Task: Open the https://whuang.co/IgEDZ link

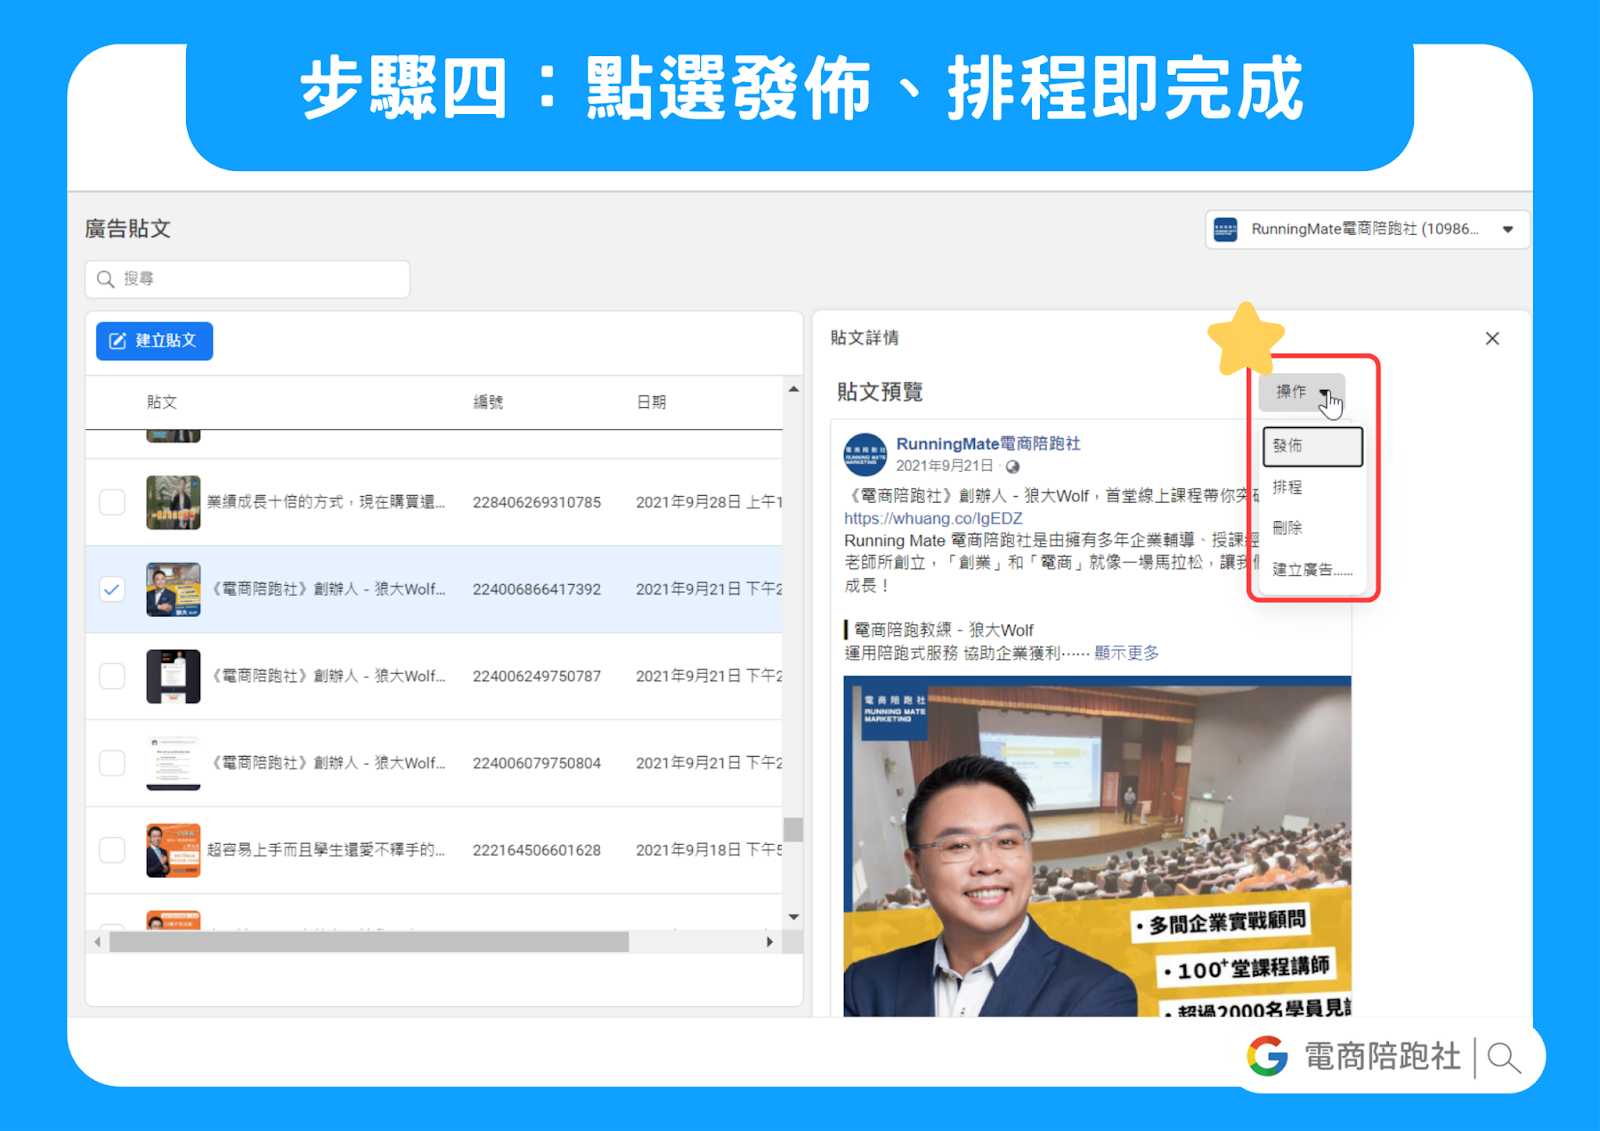Action: (933, 518)
